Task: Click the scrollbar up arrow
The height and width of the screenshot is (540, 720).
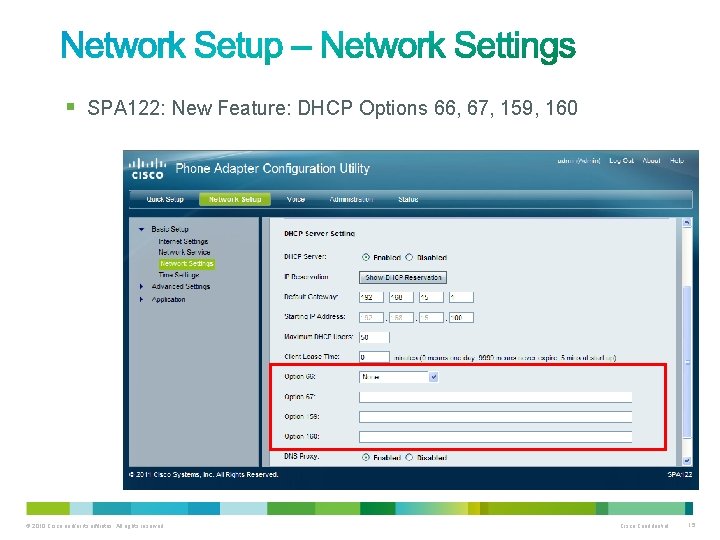Action: (687, 223)
